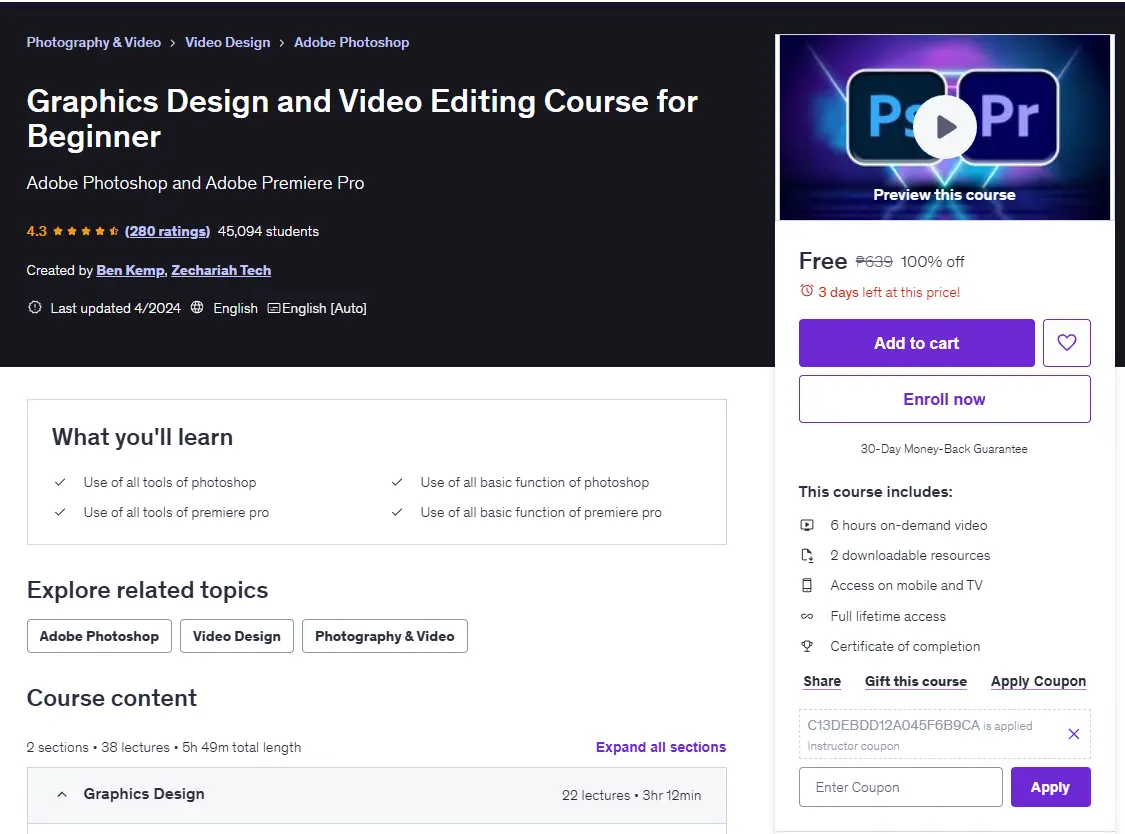Click the last updated info icon
This screenshot has height=834, width=1125.
pos(34,307)
